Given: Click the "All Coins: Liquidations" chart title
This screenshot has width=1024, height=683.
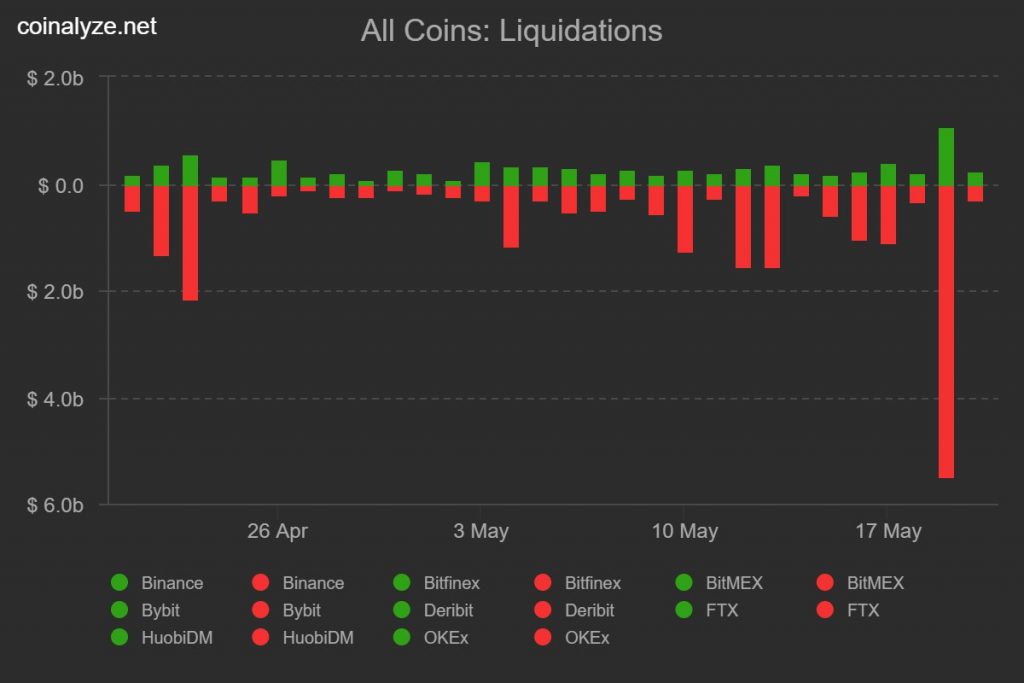Looking at the screenshot, I should (511, 31).
